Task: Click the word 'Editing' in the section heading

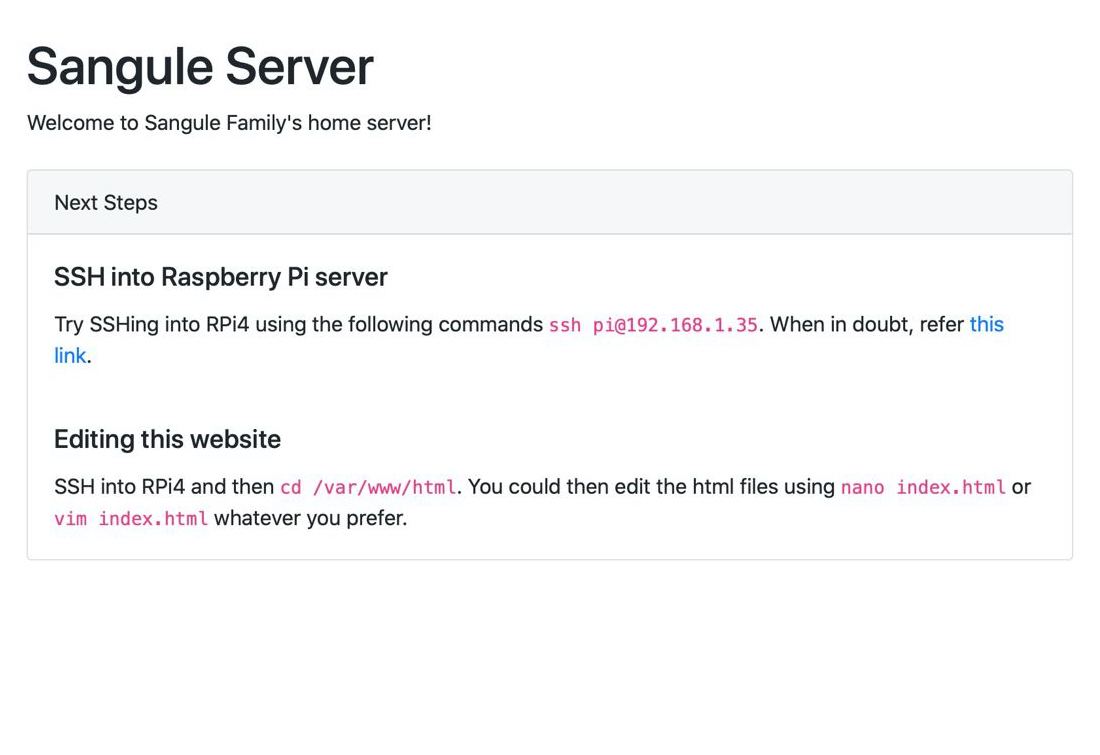Action: coord(94,440)
